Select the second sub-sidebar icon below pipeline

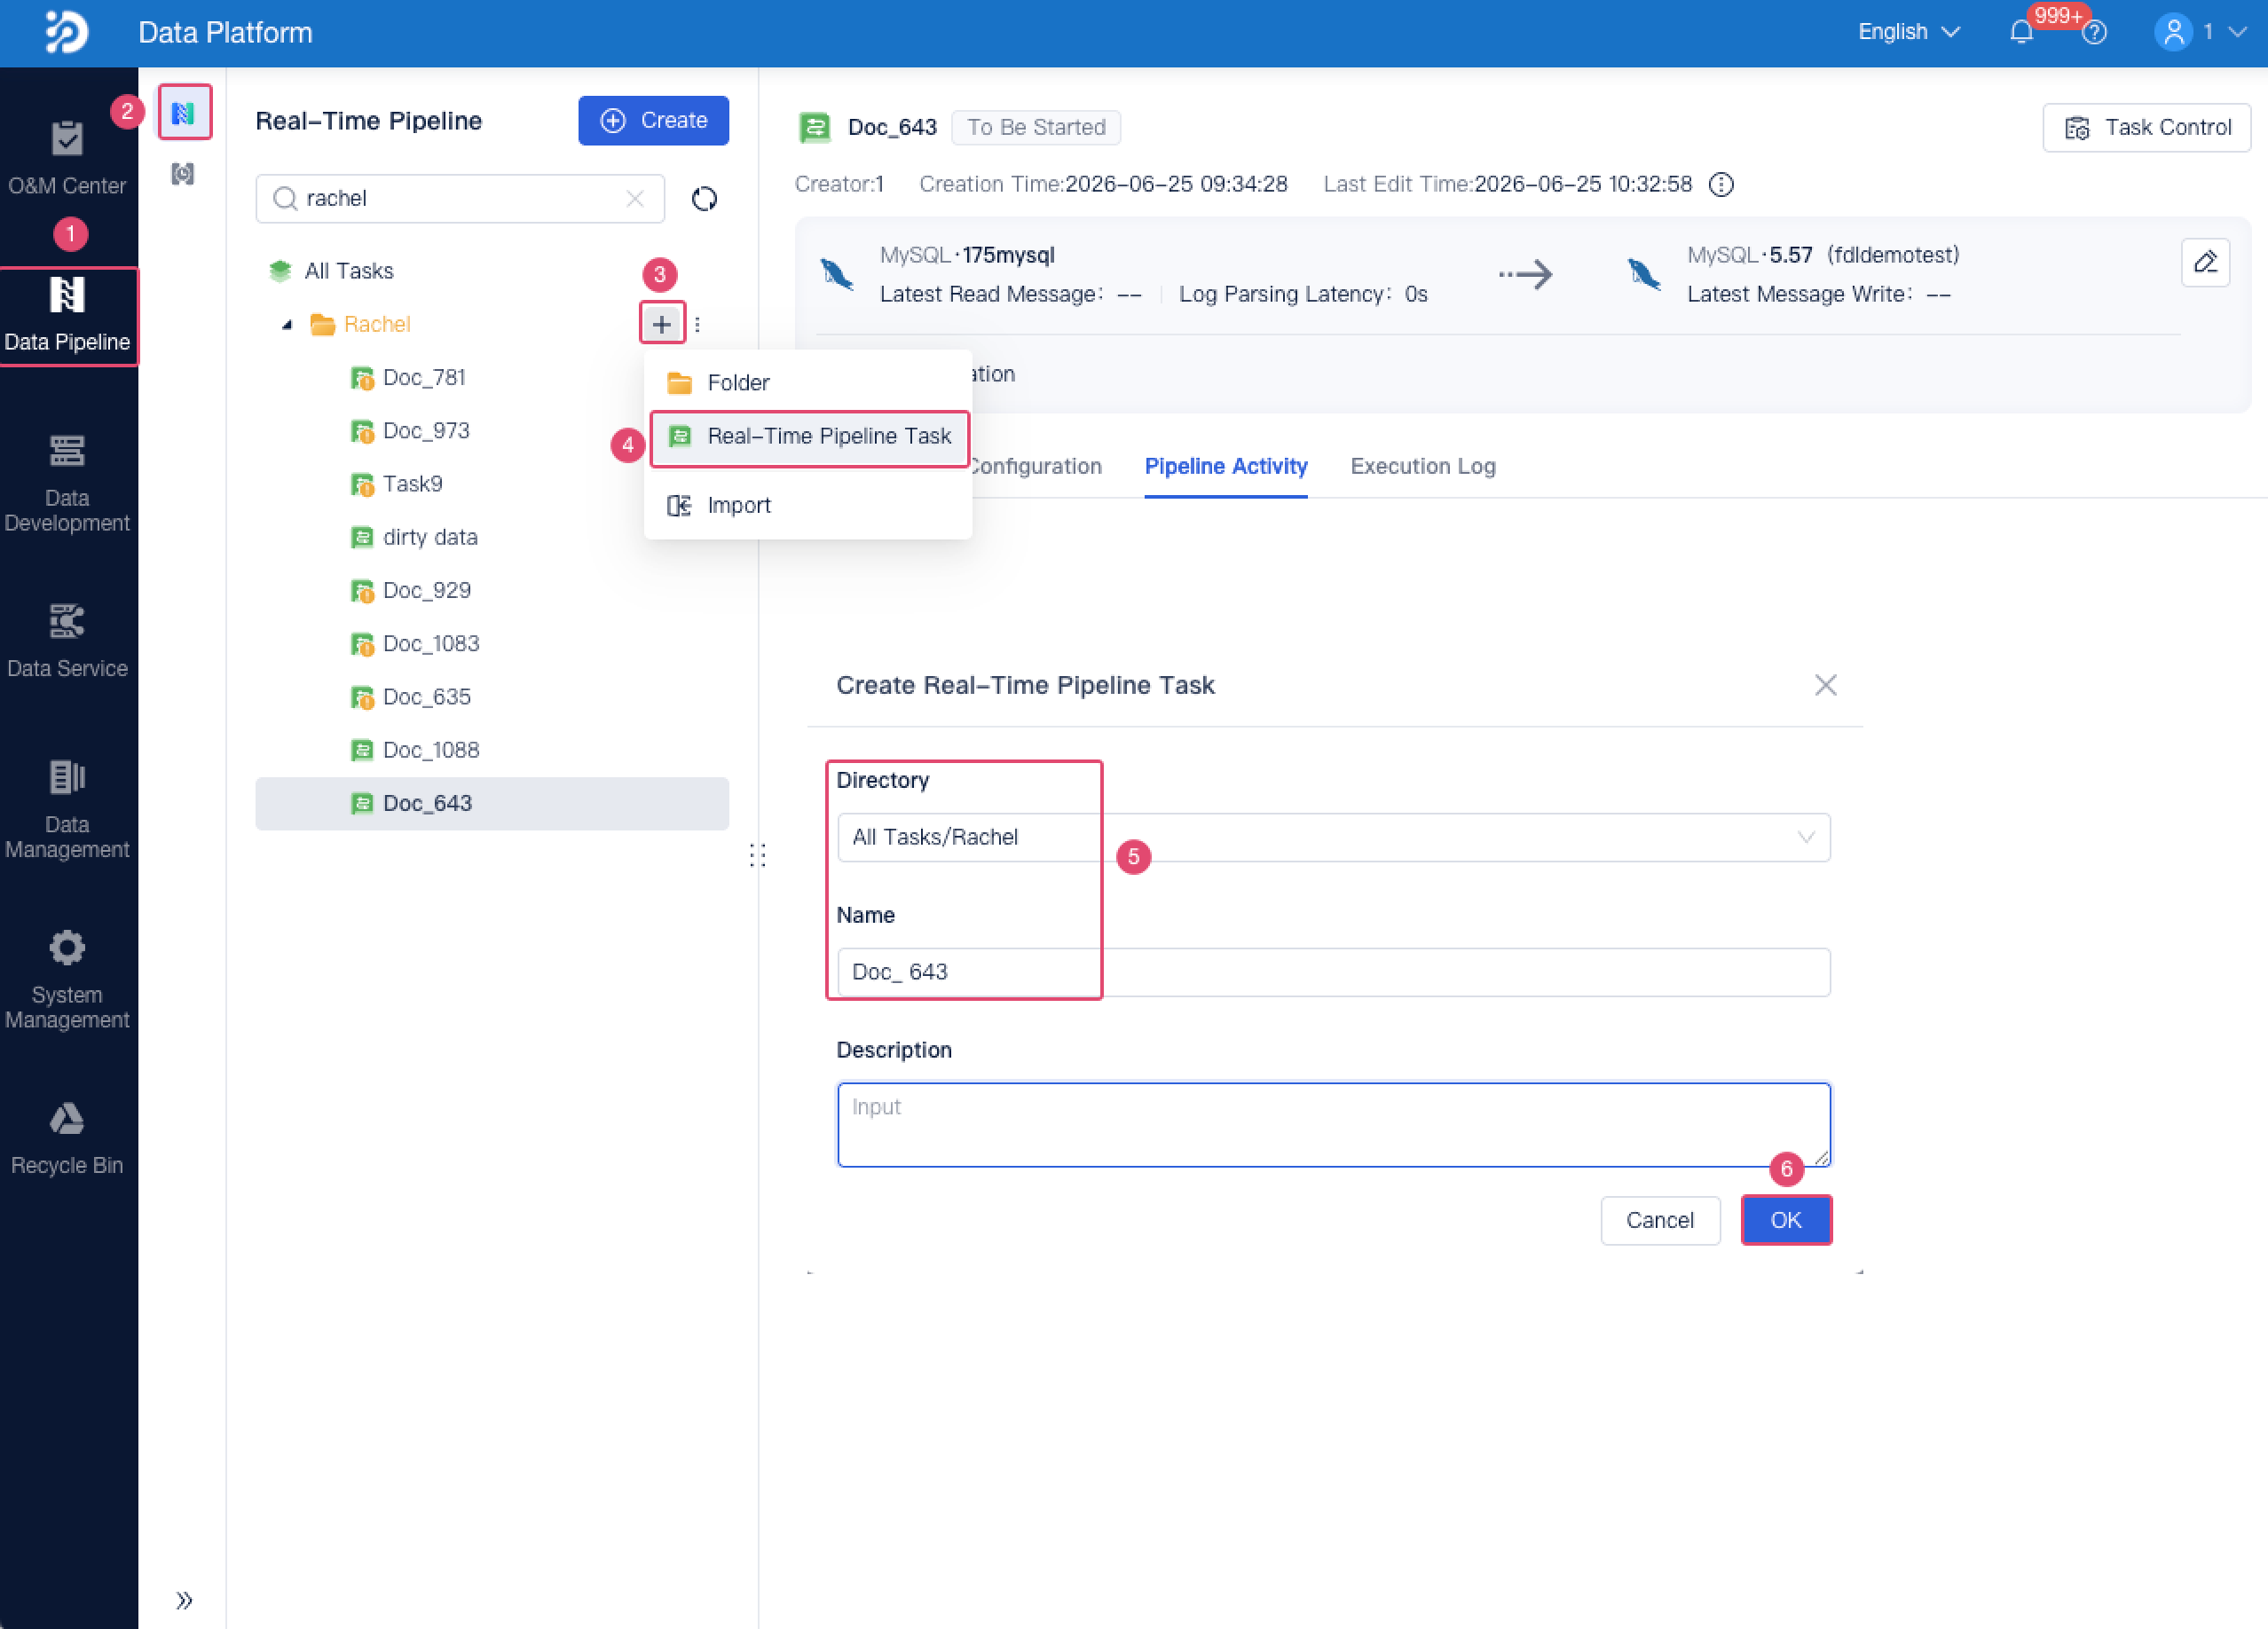[x=182, y=174]
